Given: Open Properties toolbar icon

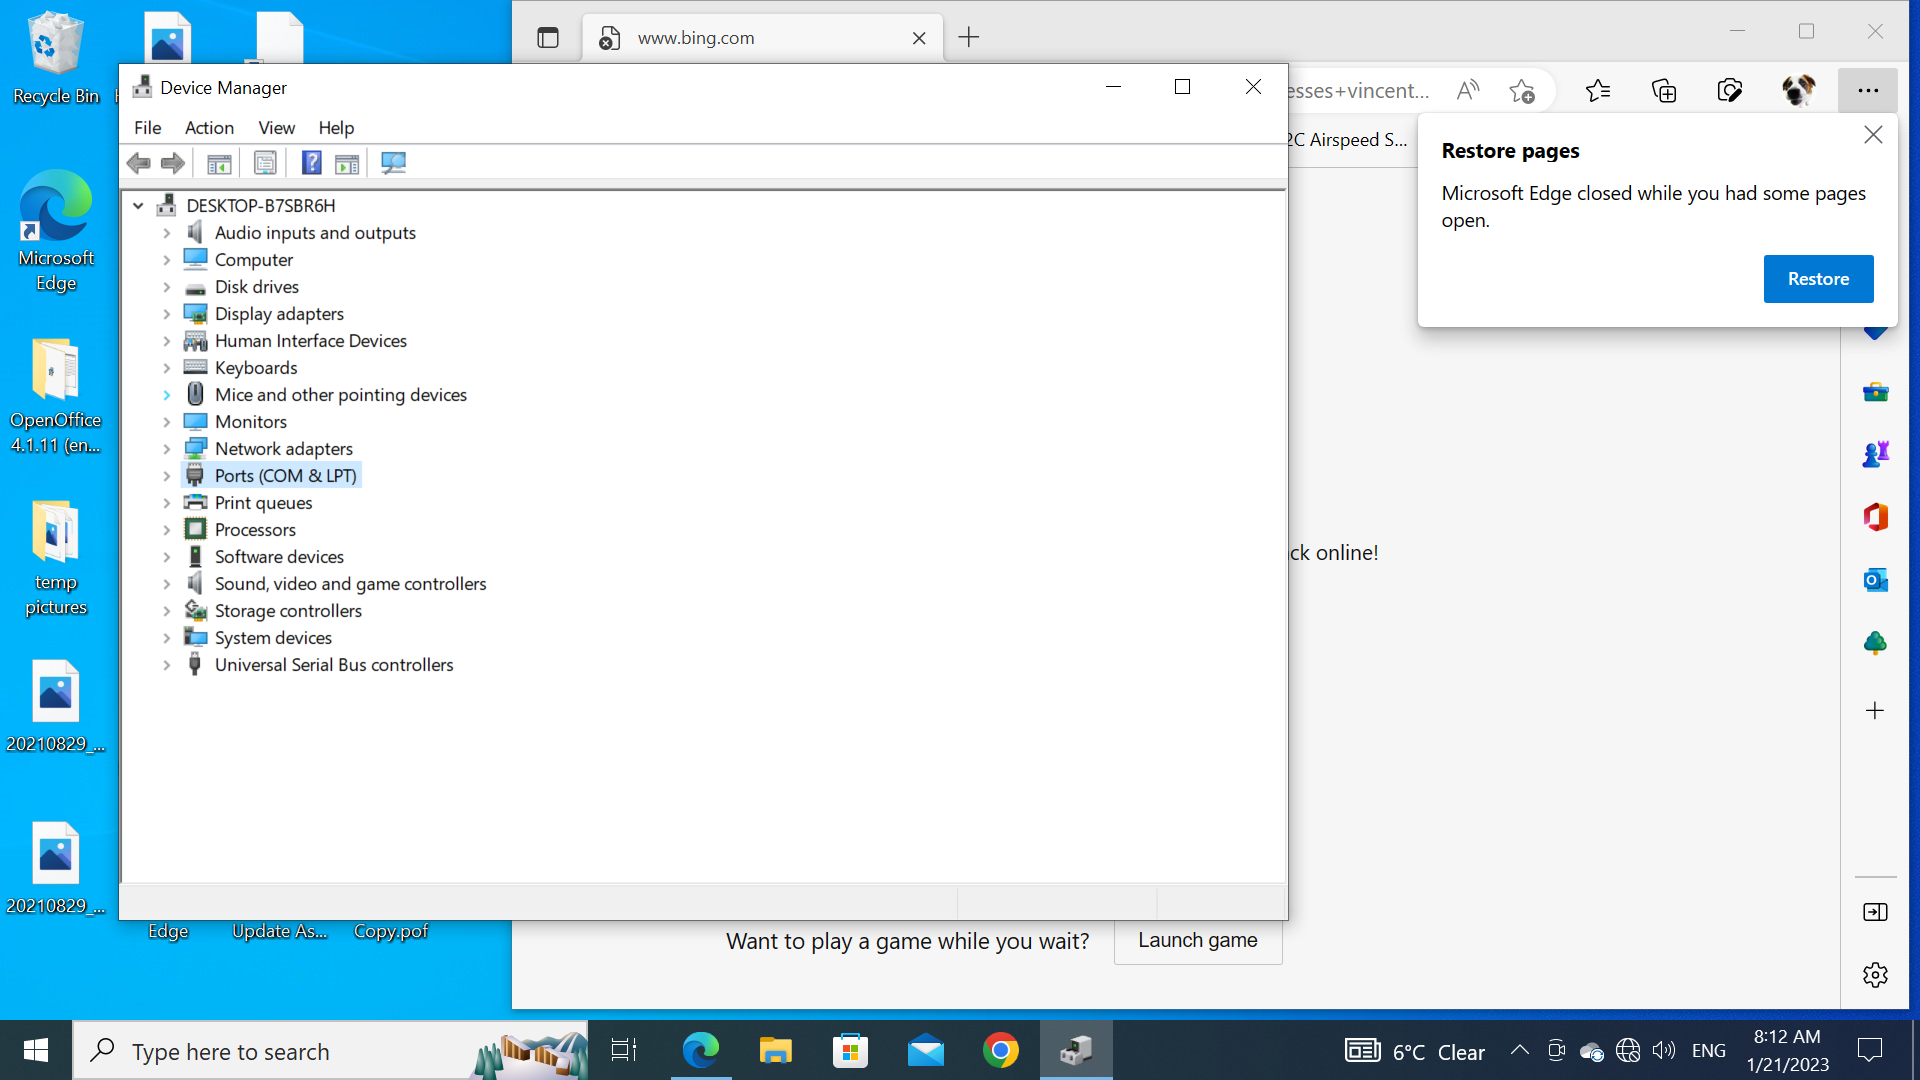Looking at the screenshot, I should 265,163.
